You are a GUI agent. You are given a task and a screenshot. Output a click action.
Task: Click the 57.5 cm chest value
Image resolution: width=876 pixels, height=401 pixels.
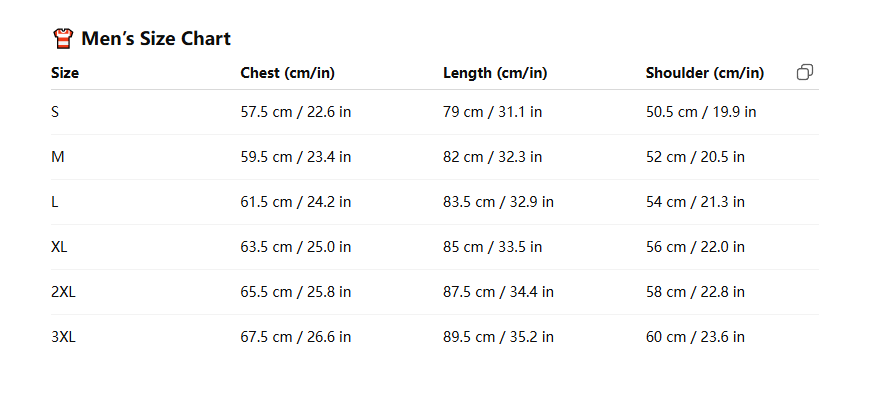coord(296,112)
